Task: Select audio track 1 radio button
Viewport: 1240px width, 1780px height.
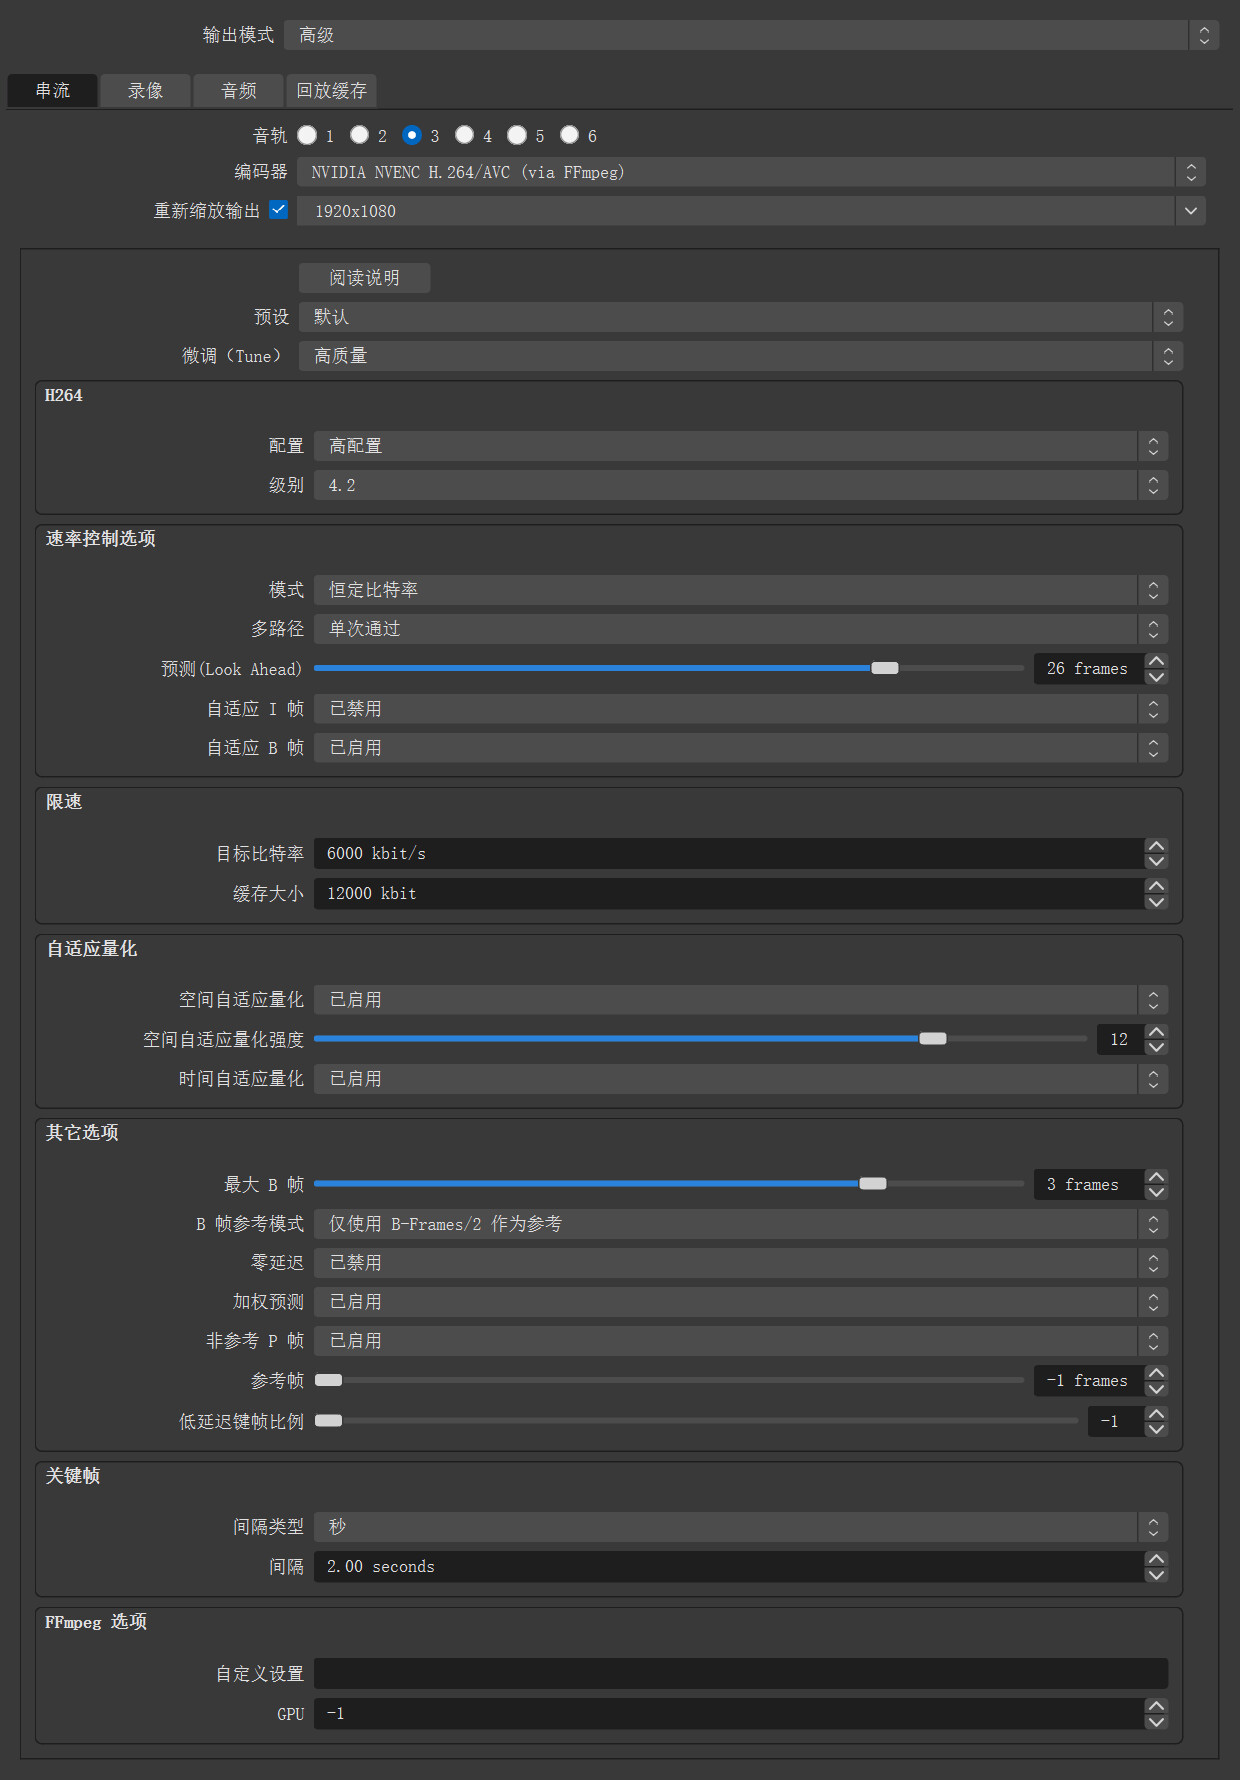Action: [307, 135]
